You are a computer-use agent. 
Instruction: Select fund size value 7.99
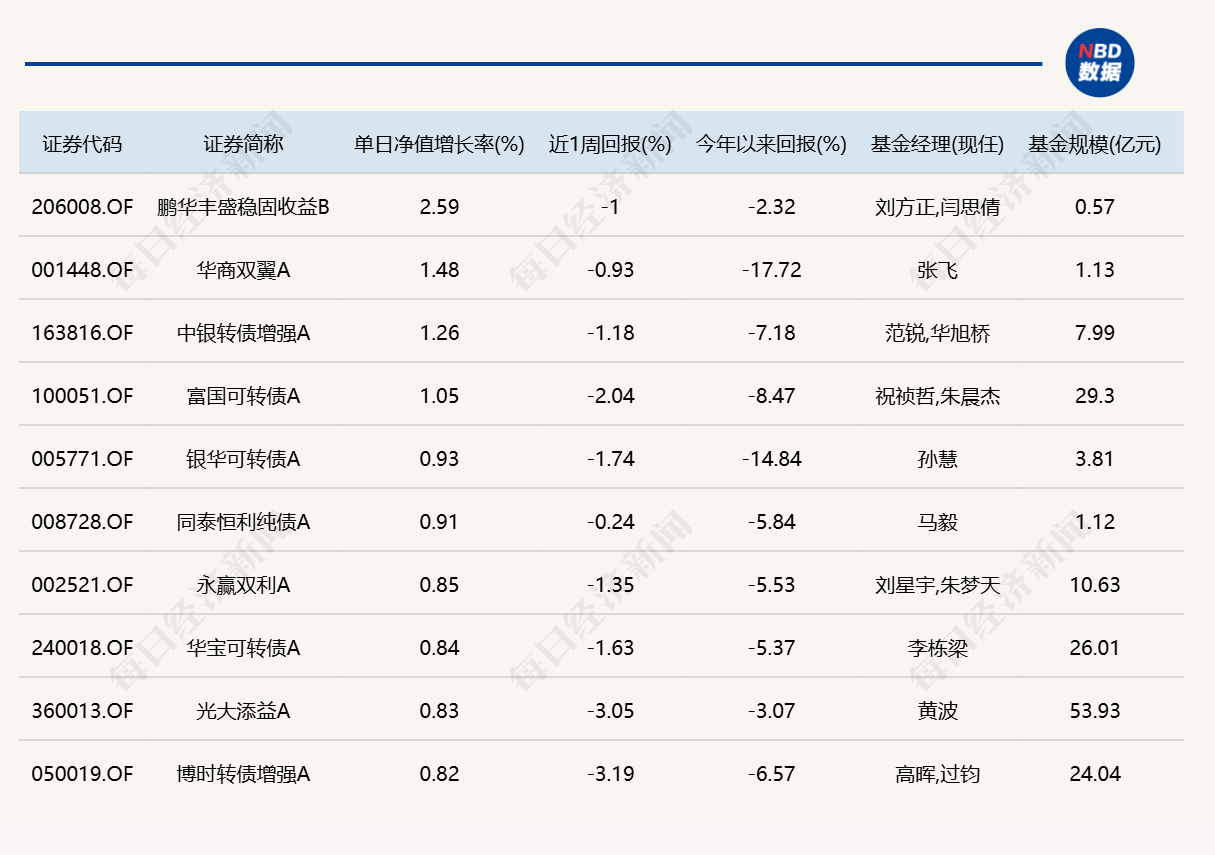pyautogui.click(x=1095, y=333)
